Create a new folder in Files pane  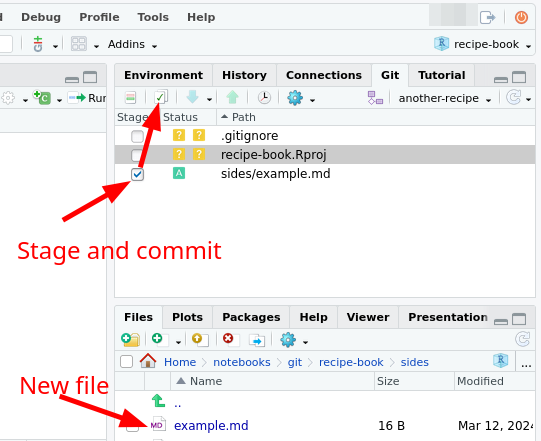click(130, 340)
